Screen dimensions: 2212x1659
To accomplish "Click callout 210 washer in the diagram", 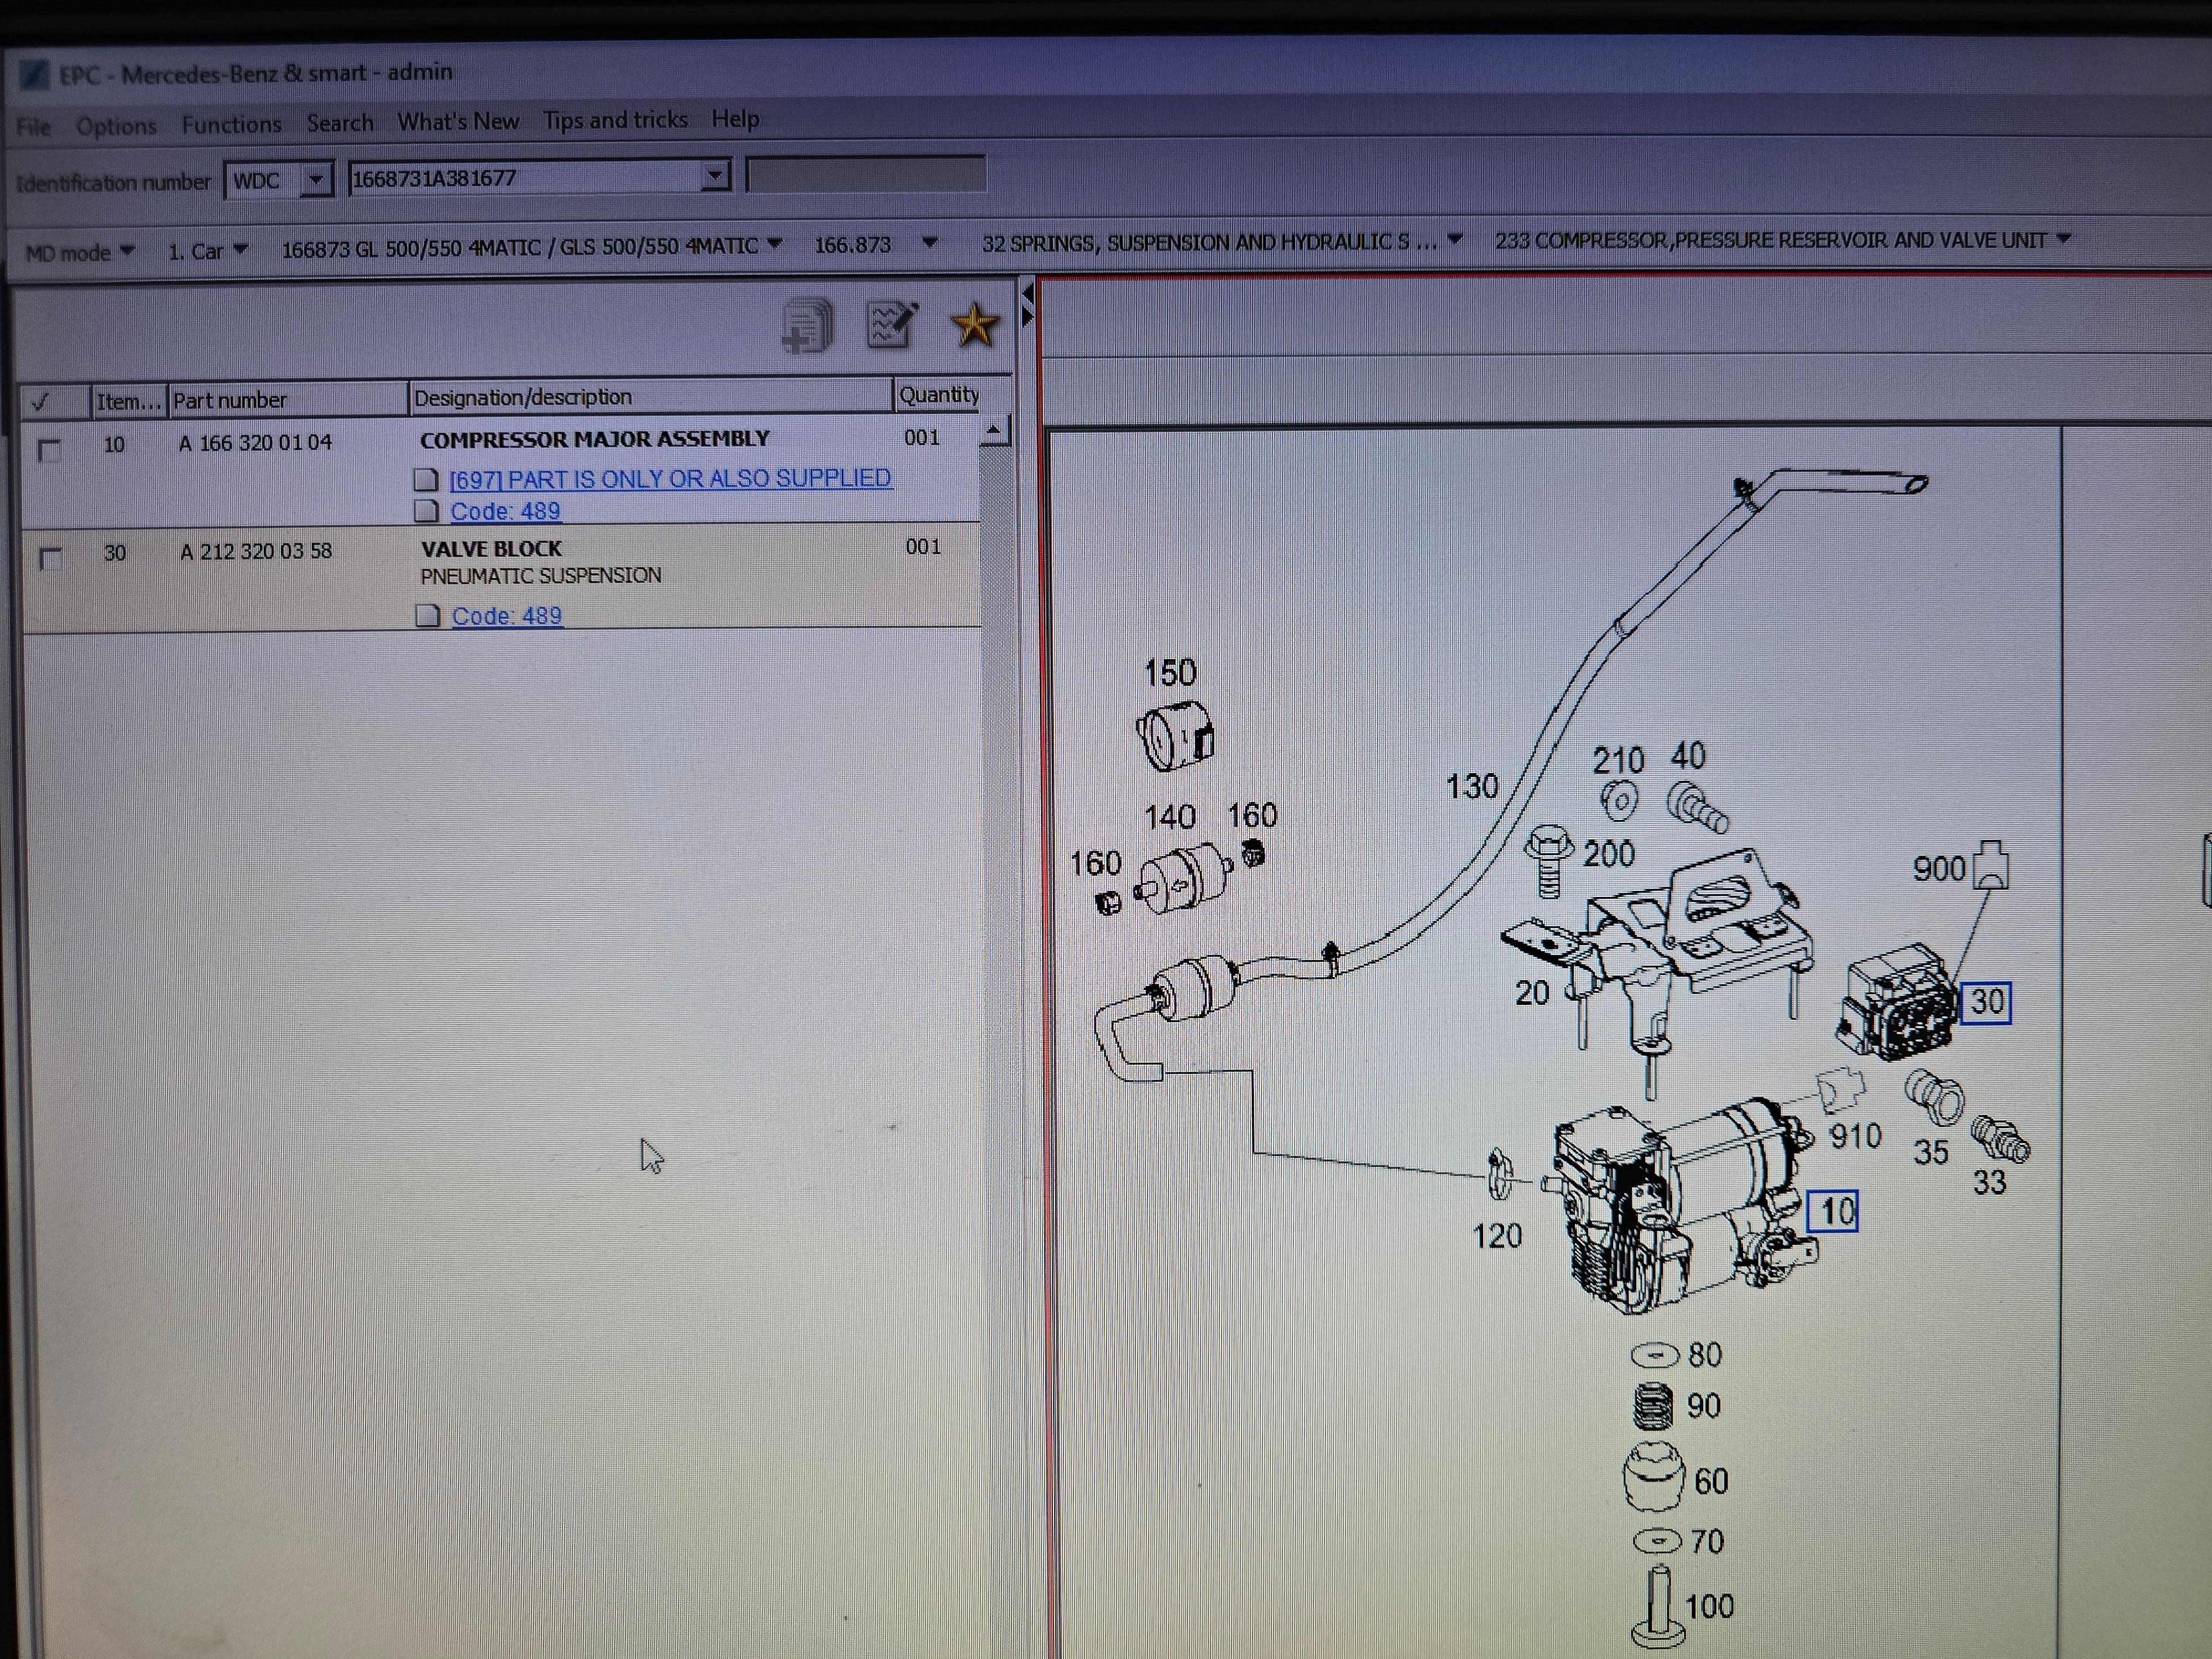I will pos(1618,760).
